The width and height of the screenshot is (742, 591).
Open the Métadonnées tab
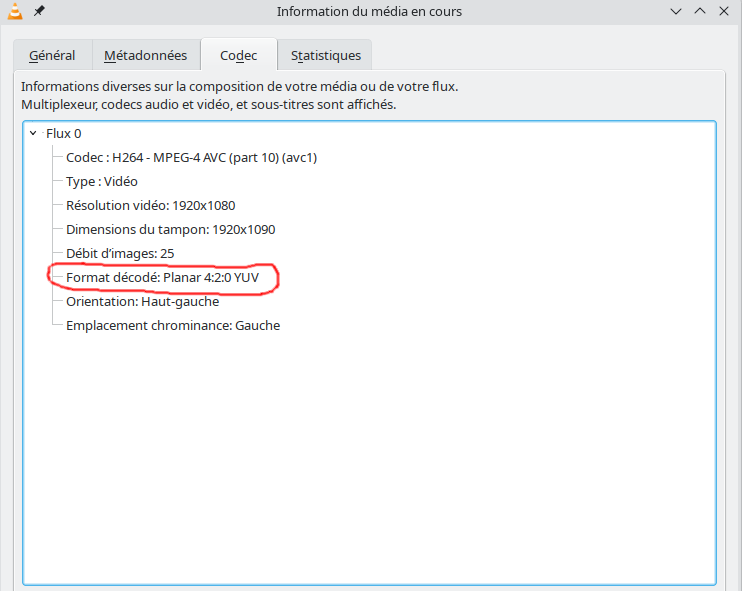(146, 55)
